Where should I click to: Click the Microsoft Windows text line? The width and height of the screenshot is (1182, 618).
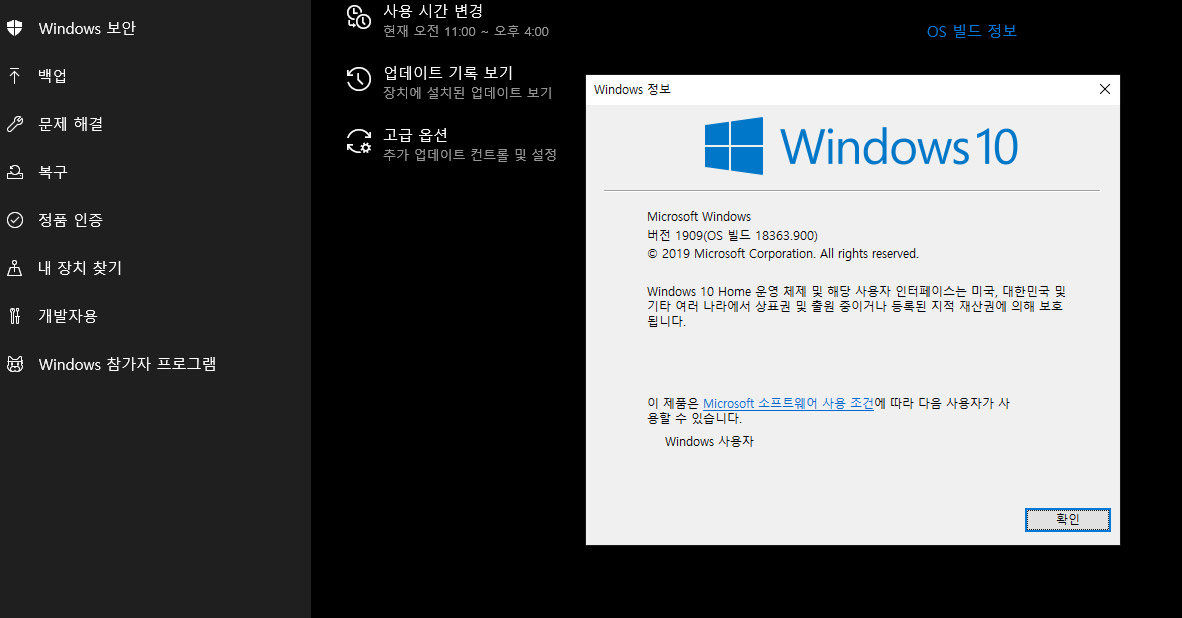pos(699,216)
